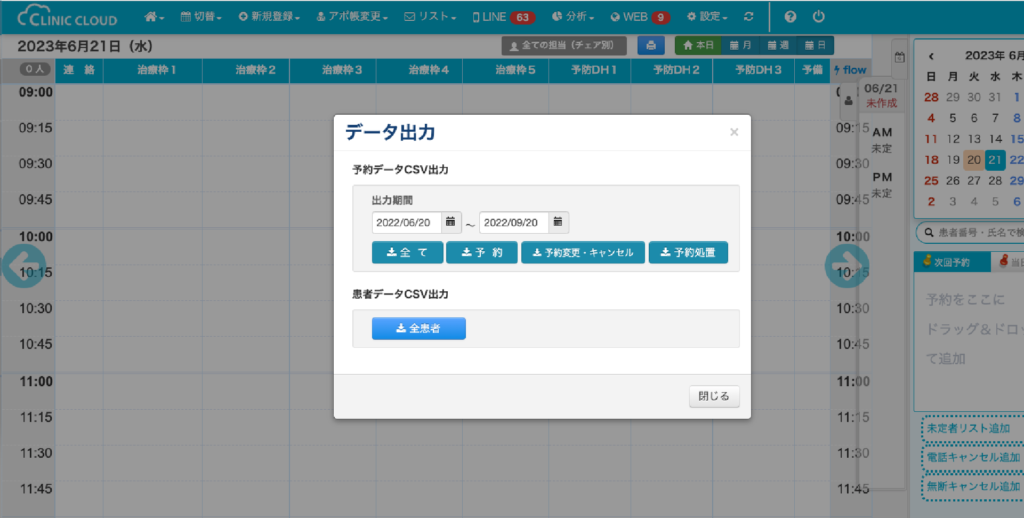Switch calendar to 週 view
This screenshot has width=1024, height=518.
click(x=777, y=45)
